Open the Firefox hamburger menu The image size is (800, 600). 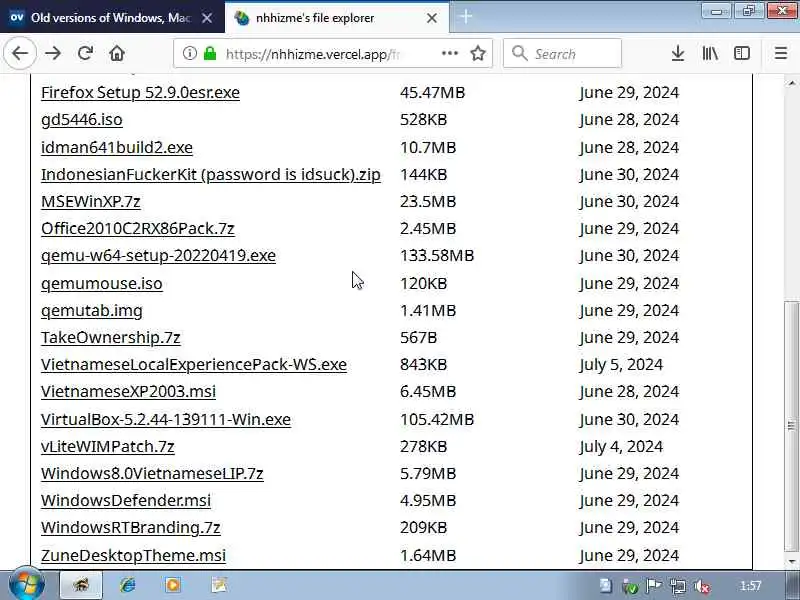point(781,53)
